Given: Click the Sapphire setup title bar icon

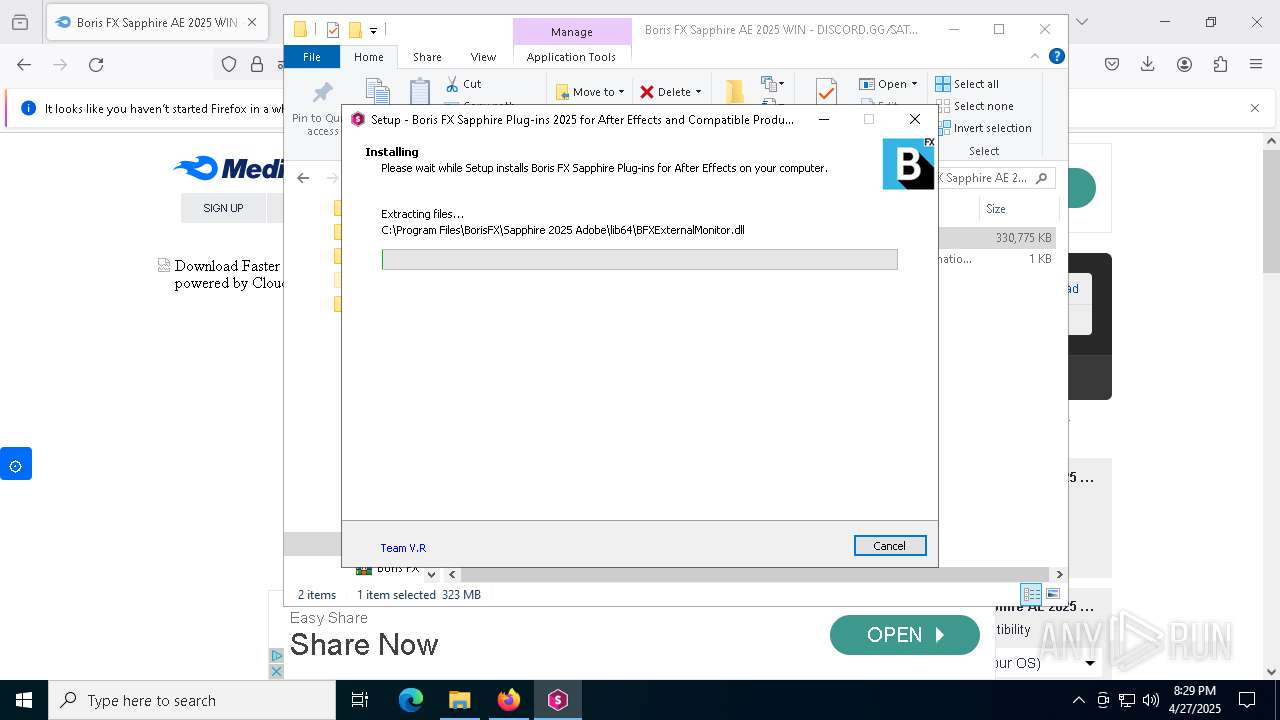Looking at the screenshot, I should (358, 119).
